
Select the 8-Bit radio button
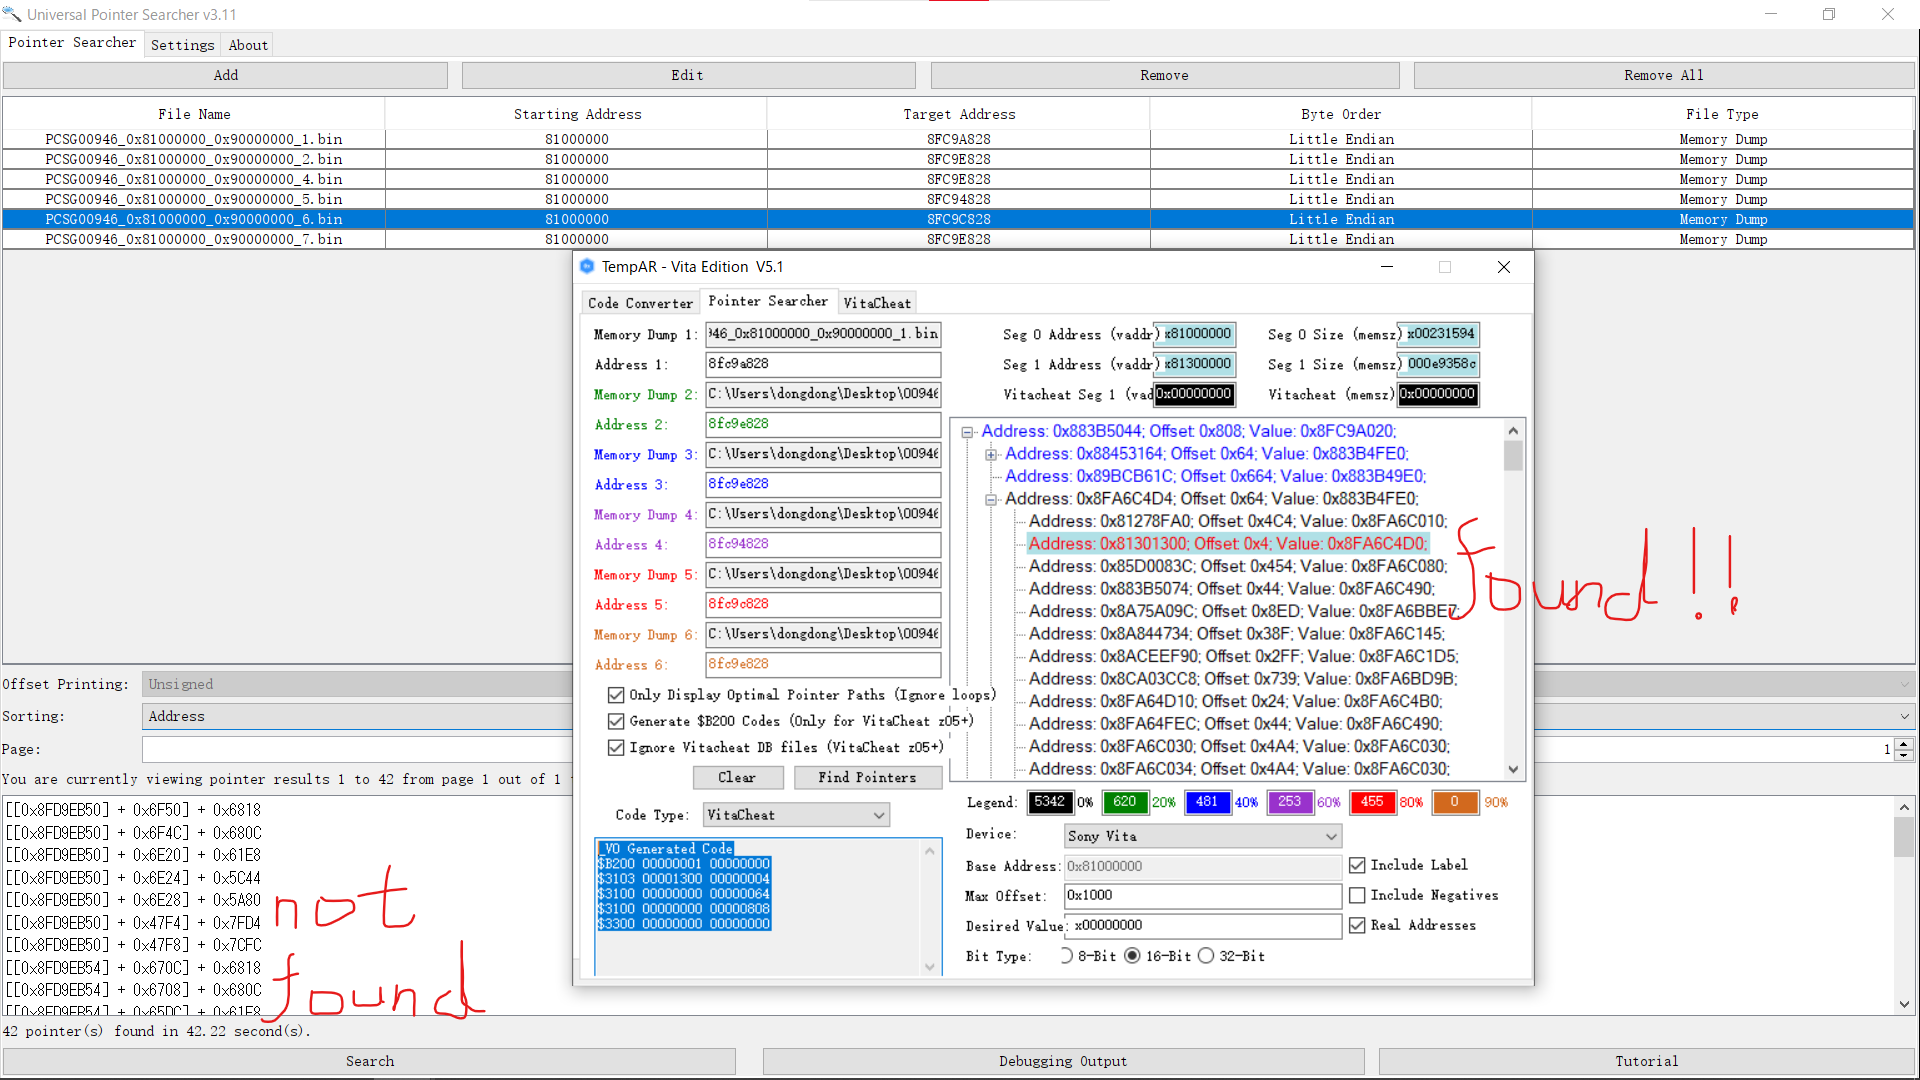[1066, 956]
